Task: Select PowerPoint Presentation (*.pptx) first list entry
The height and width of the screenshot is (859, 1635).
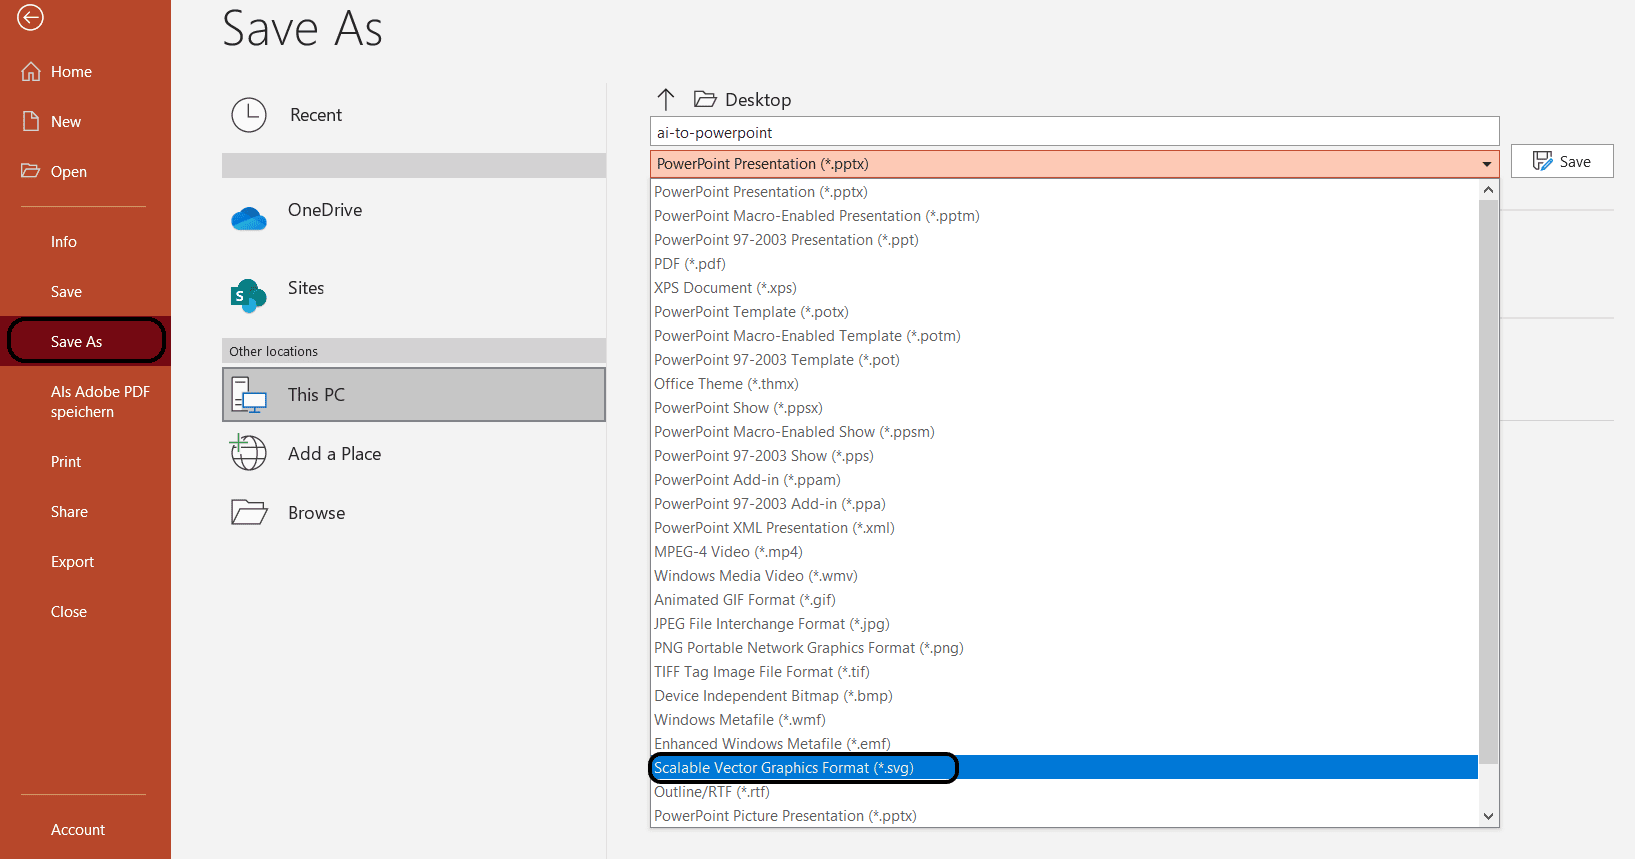Action: coord(1064,192)
